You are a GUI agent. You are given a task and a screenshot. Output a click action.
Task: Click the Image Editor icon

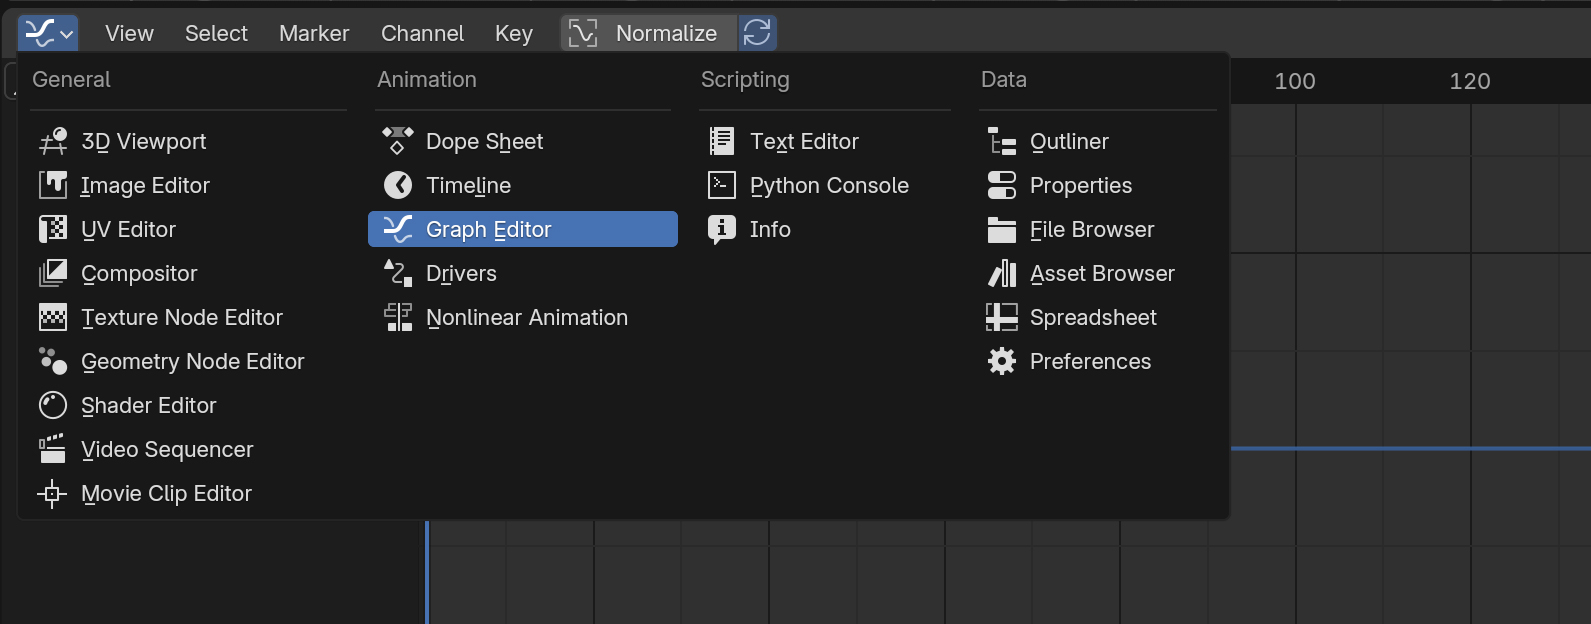pos(53,185)
